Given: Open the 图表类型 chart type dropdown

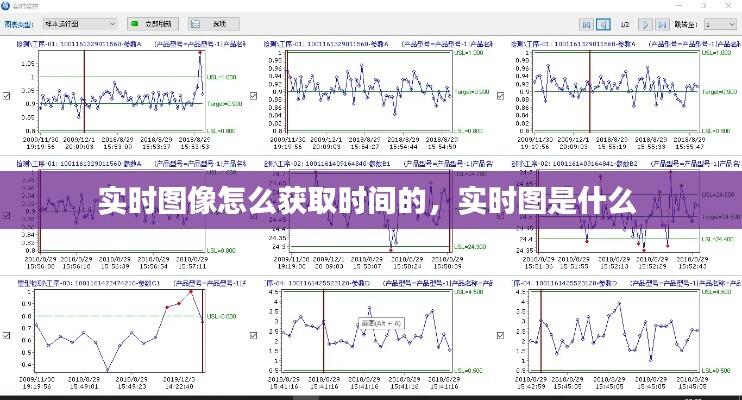Looking at the screenshot, I should pyautogui.click(x=82, y=23).
